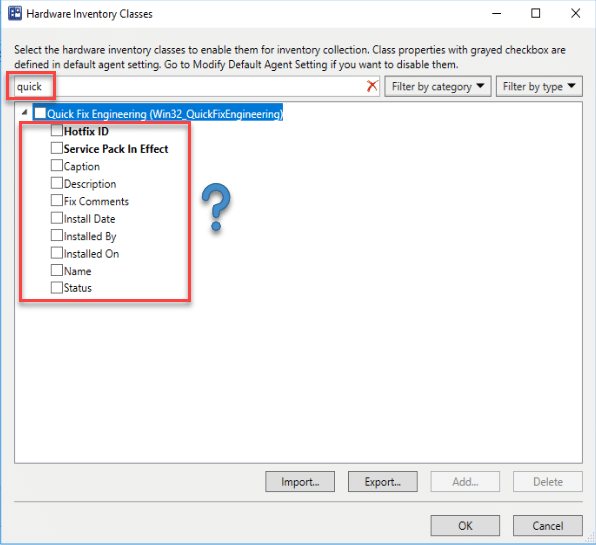The width and height of the screenshot is (596, 545).
Task: Open the Filter by category dropdown
Action: coord(438,87)
